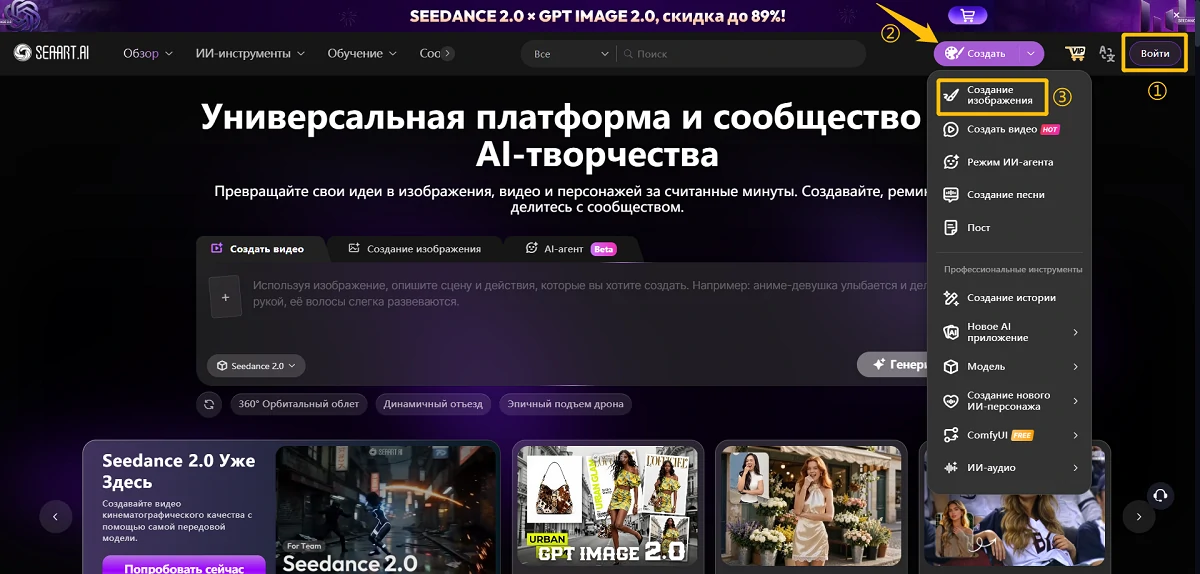Open the Seedance 2.0 model selector
This screenshot has height=574, width=1200.
click(256, 366)
